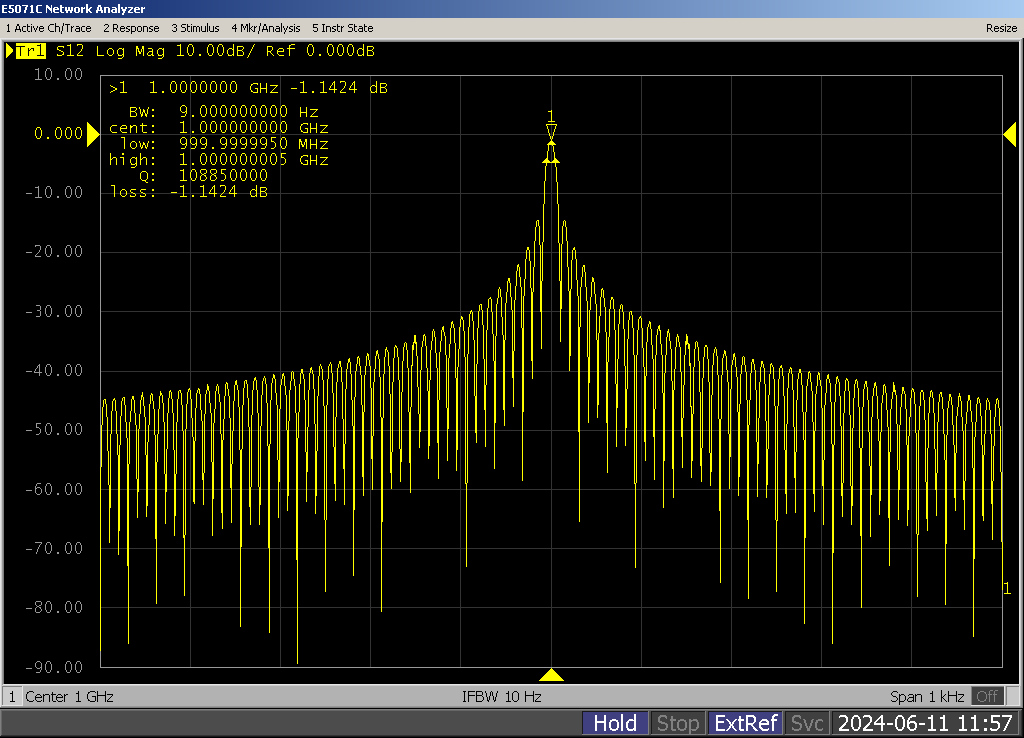Click the ExtRef status indicator

744,723
